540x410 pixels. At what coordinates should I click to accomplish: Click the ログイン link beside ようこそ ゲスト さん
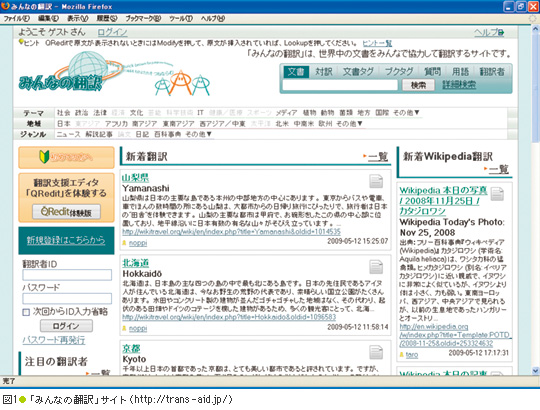(112, 32)
